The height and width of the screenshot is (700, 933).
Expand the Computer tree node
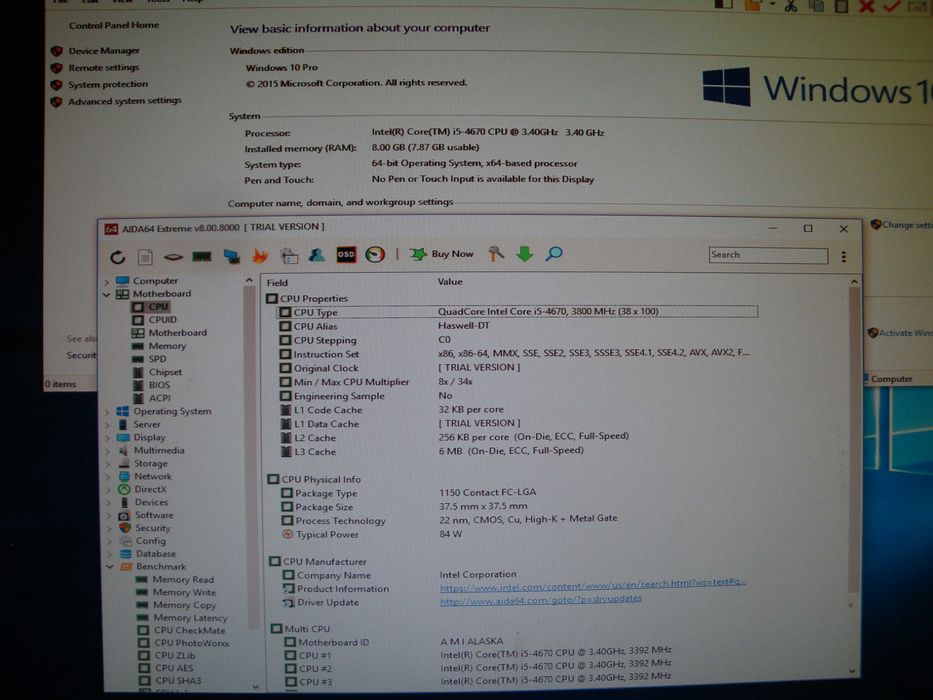pyautogui.click(x=107, y=282)
